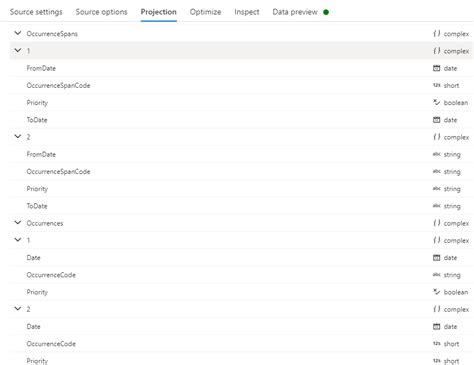Click the date calendar icon for first Occurrences Date

[x=437, y=258]
